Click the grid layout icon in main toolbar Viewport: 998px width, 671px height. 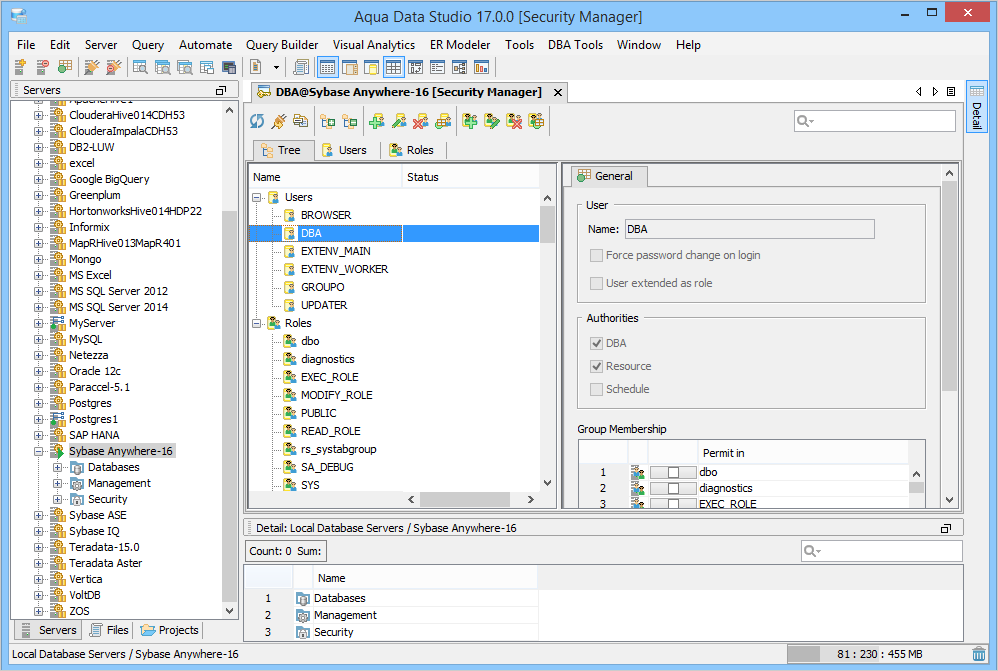tap(393, 67)
